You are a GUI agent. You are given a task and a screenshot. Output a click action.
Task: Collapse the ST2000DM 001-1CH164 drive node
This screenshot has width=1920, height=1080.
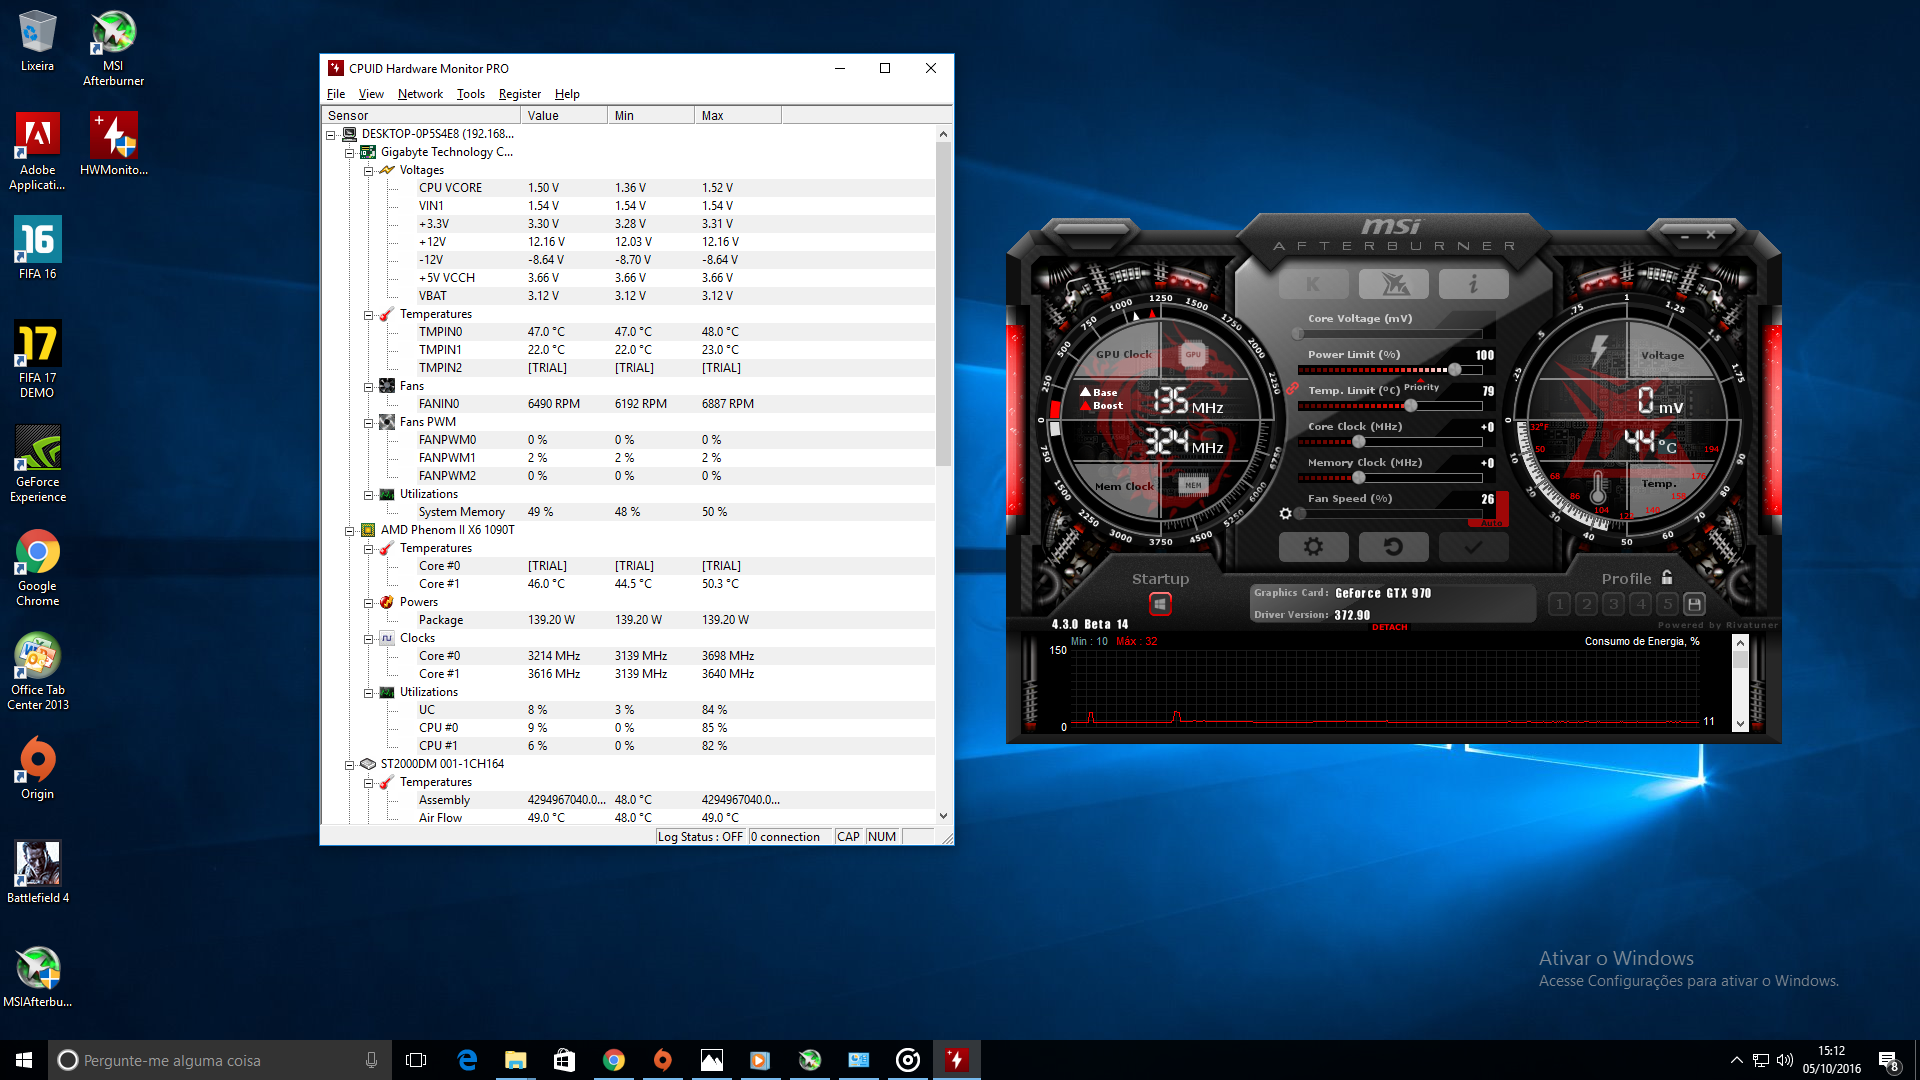tap(349, 765)
